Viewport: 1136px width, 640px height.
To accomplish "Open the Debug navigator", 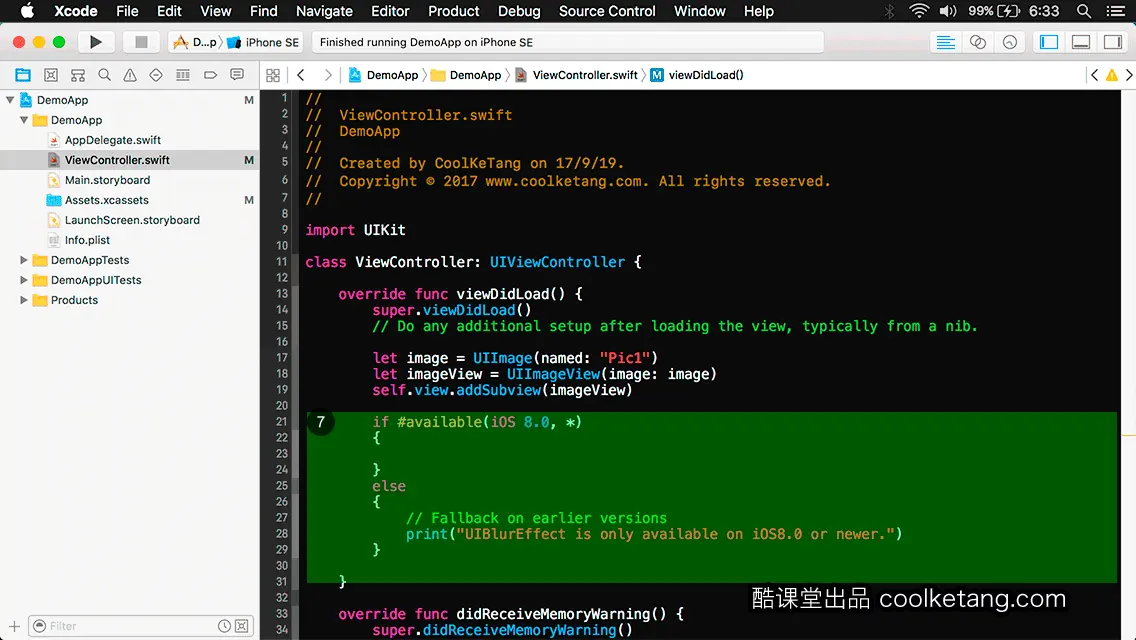I will click(x=183, y=75).
